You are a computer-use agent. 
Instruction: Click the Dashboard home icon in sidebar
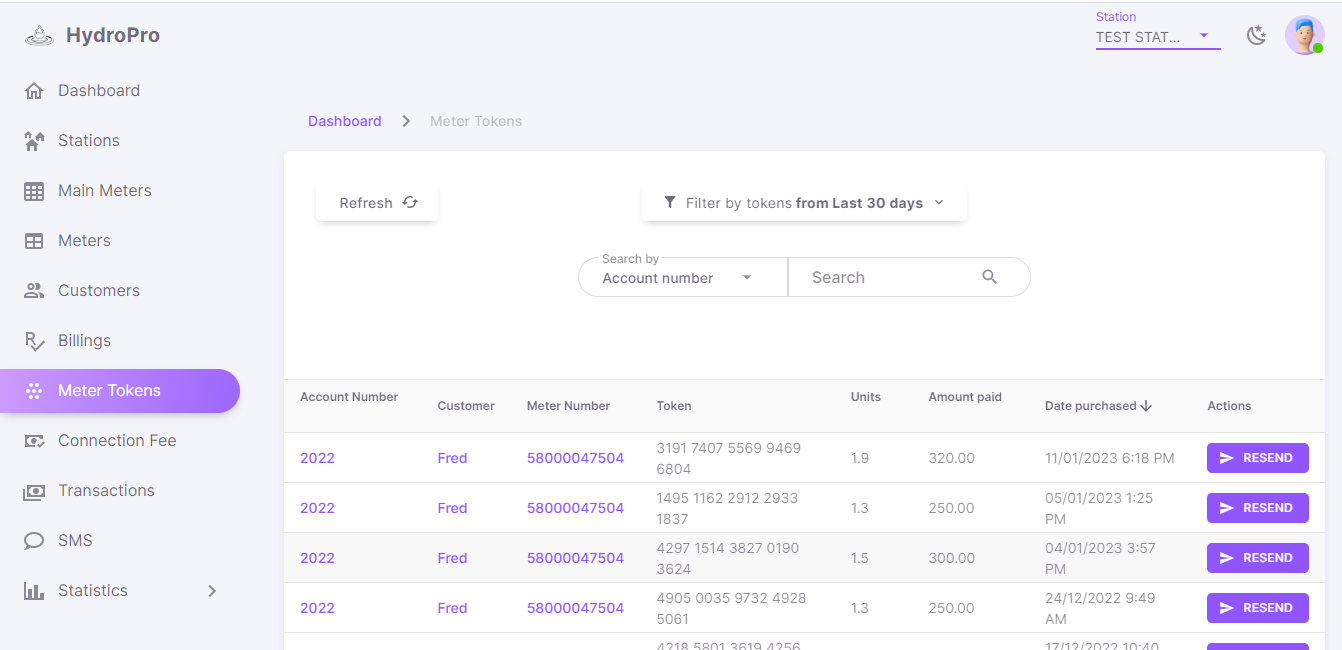(34, 91)
